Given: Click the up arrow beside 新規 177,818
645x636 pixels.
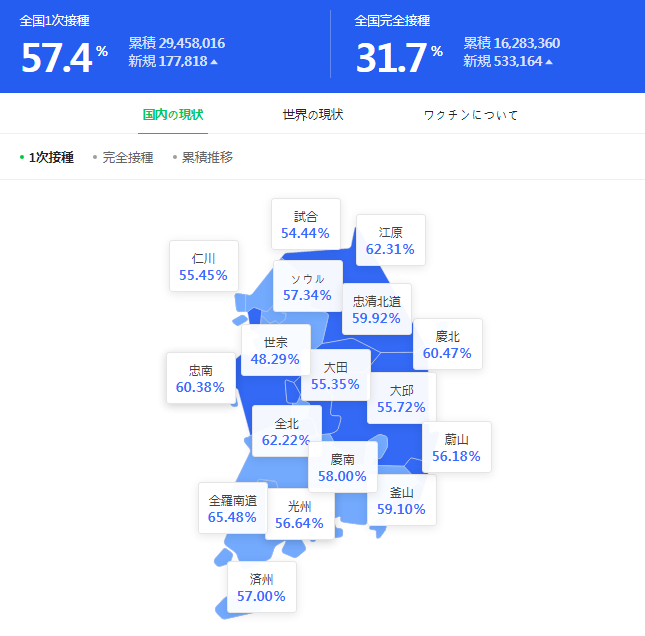Looking at the screenshot, I should coord(214,62).
